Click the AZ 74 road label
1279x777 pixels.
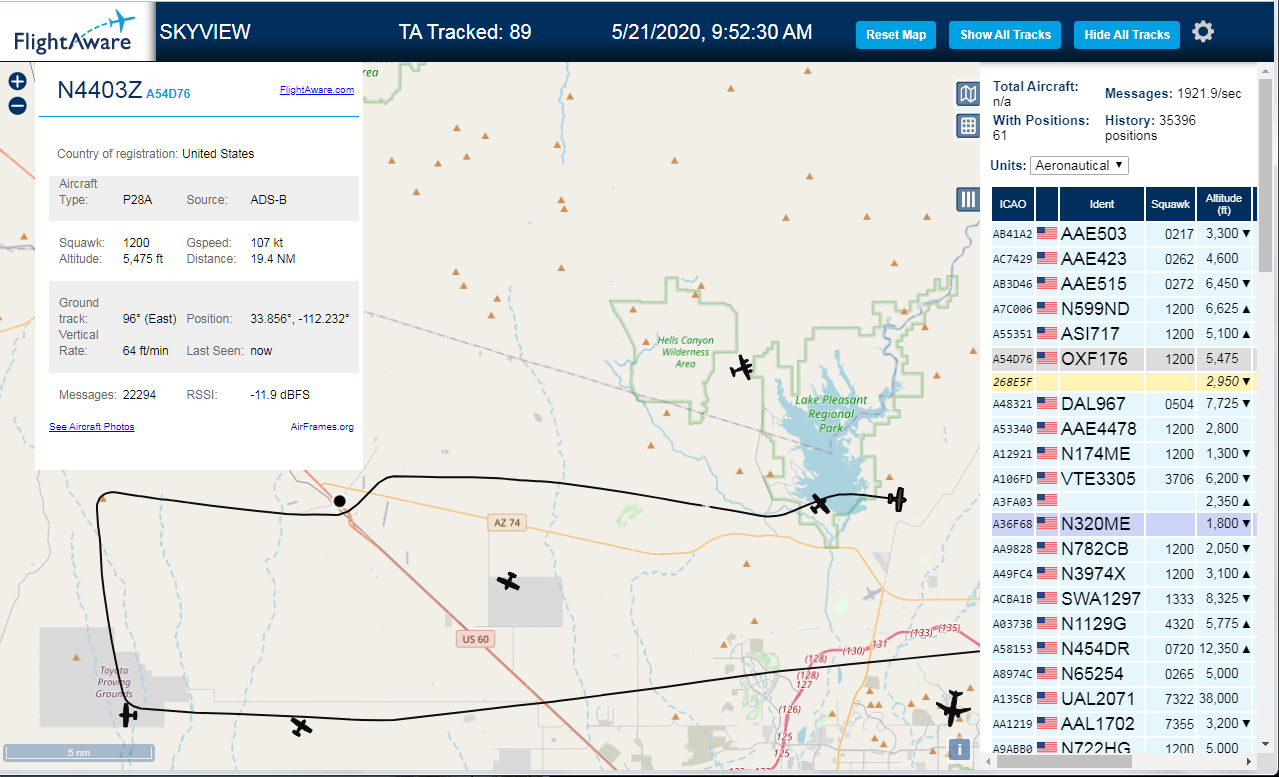[x=508, y=522]
